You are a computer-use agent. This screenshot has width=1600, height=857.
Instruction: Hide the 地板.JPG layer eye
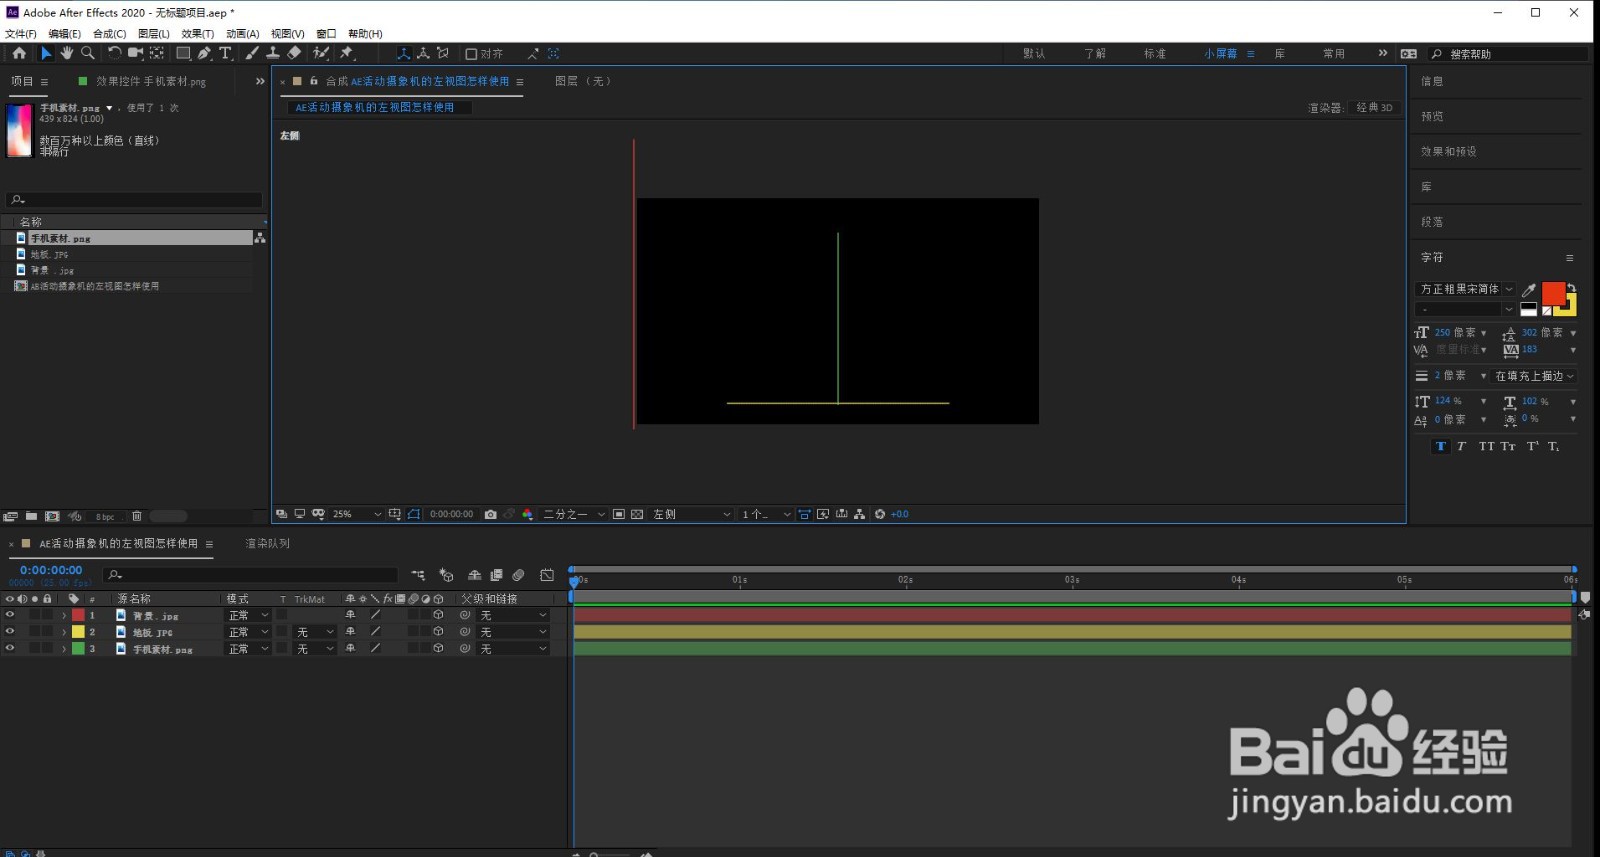pyautogui.click(x=10, y=632)
